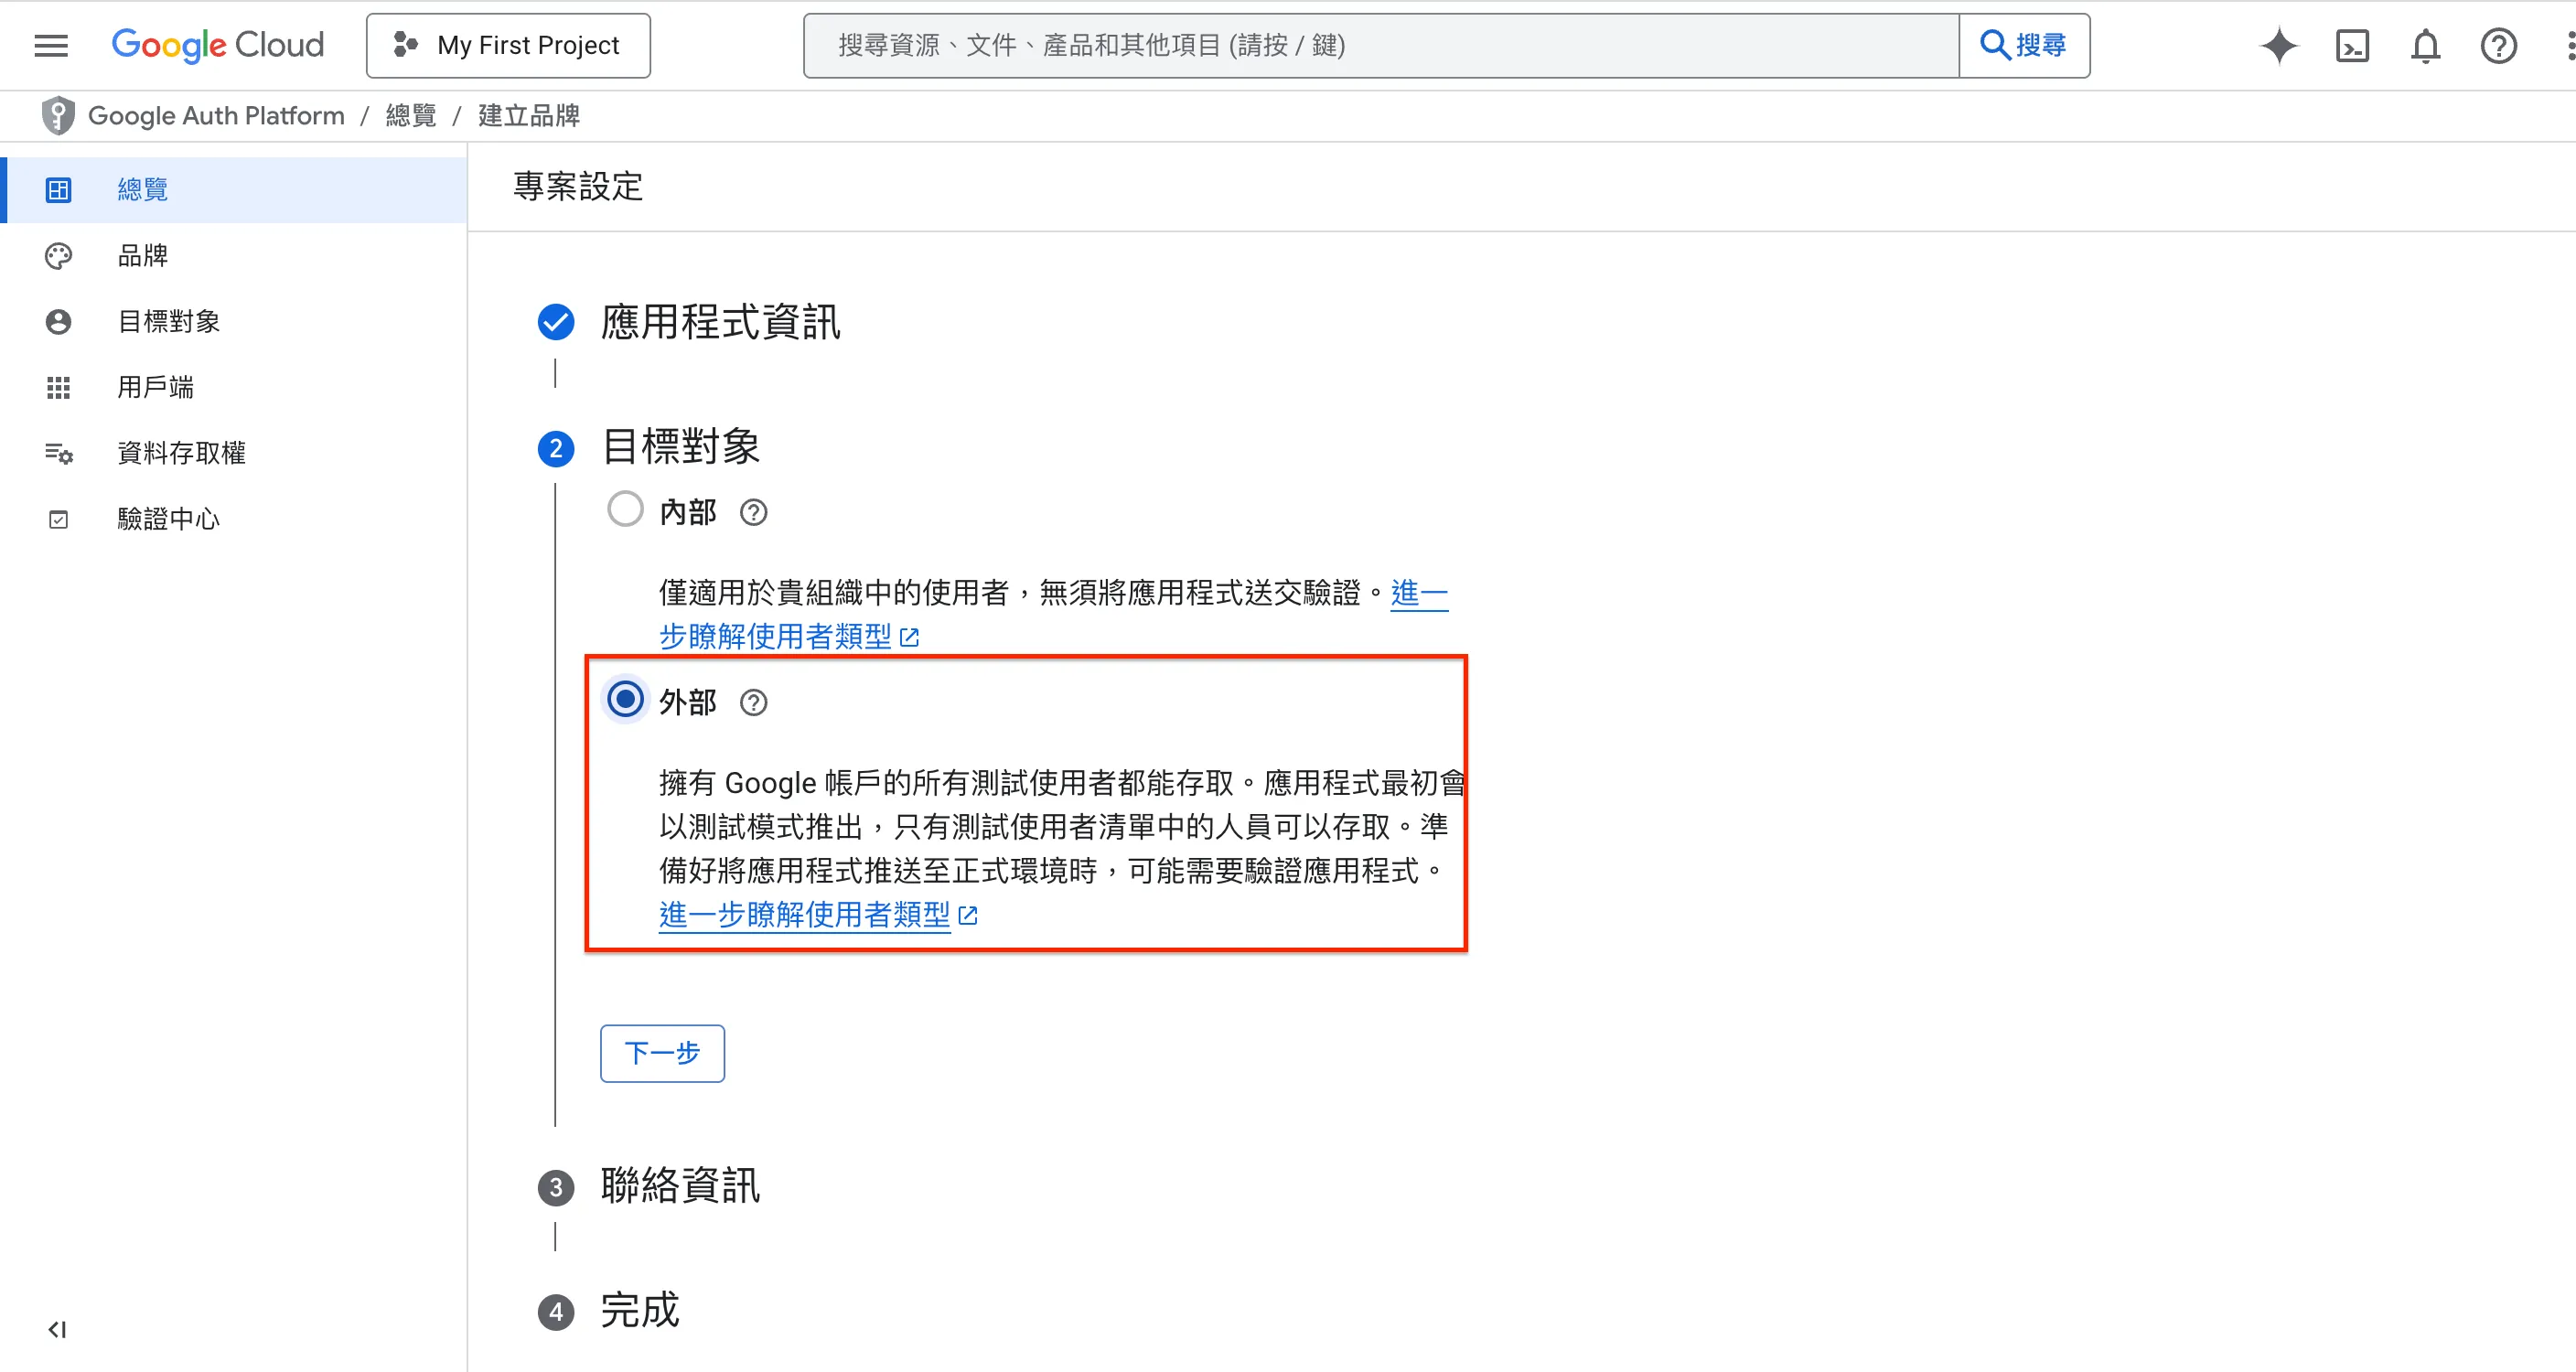Focus the resource search input field

click(x=1380, y=46)
